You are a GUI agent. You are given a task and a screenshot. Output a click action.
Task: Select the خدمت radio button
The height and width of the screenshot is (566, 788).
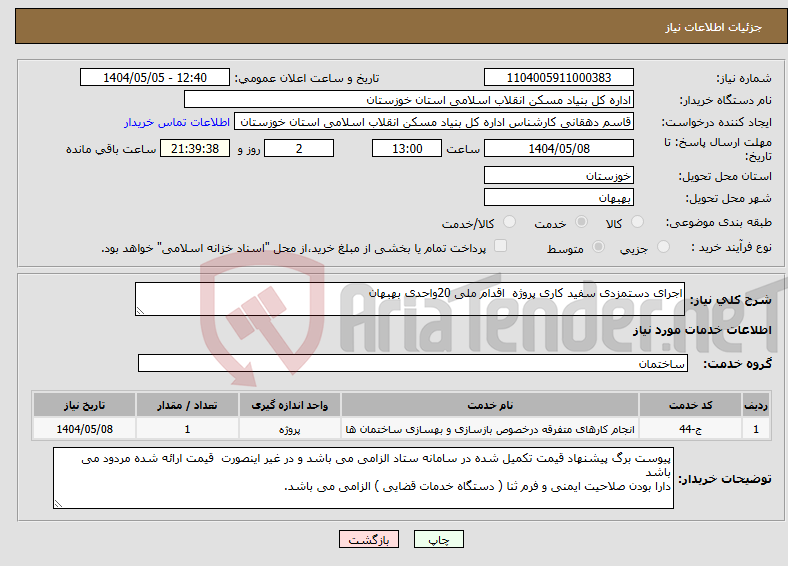(x=581, y=222)
